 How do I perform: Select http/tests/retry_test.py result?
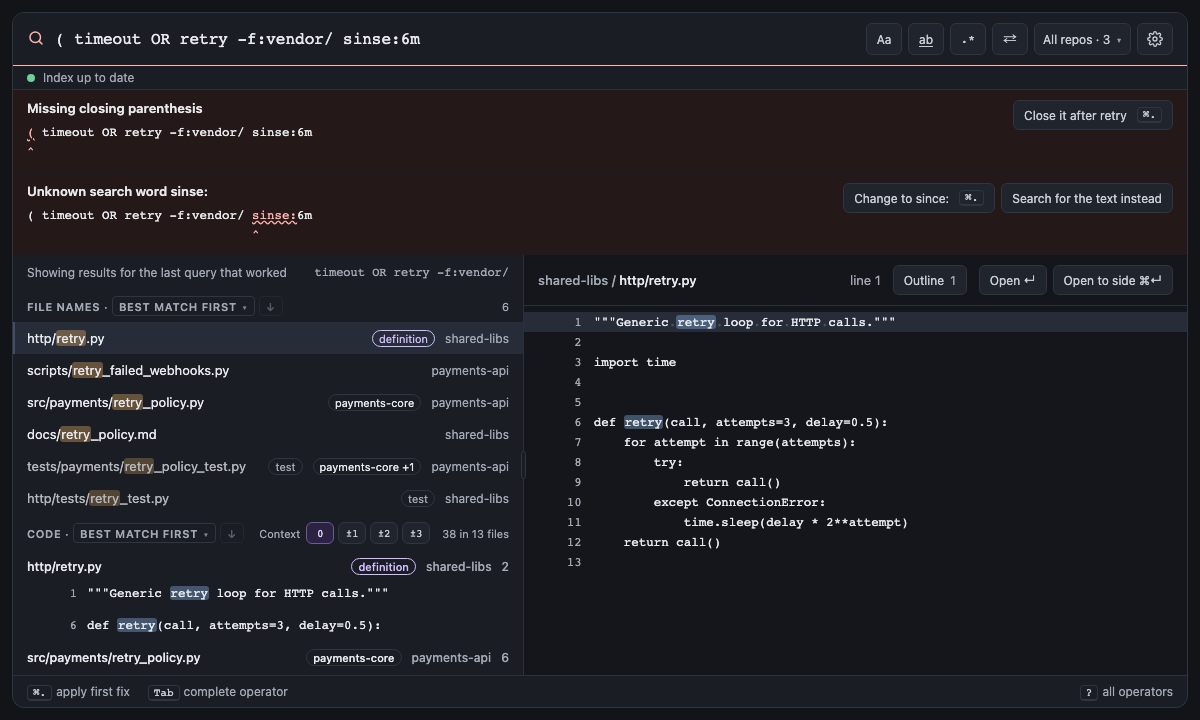268,499
